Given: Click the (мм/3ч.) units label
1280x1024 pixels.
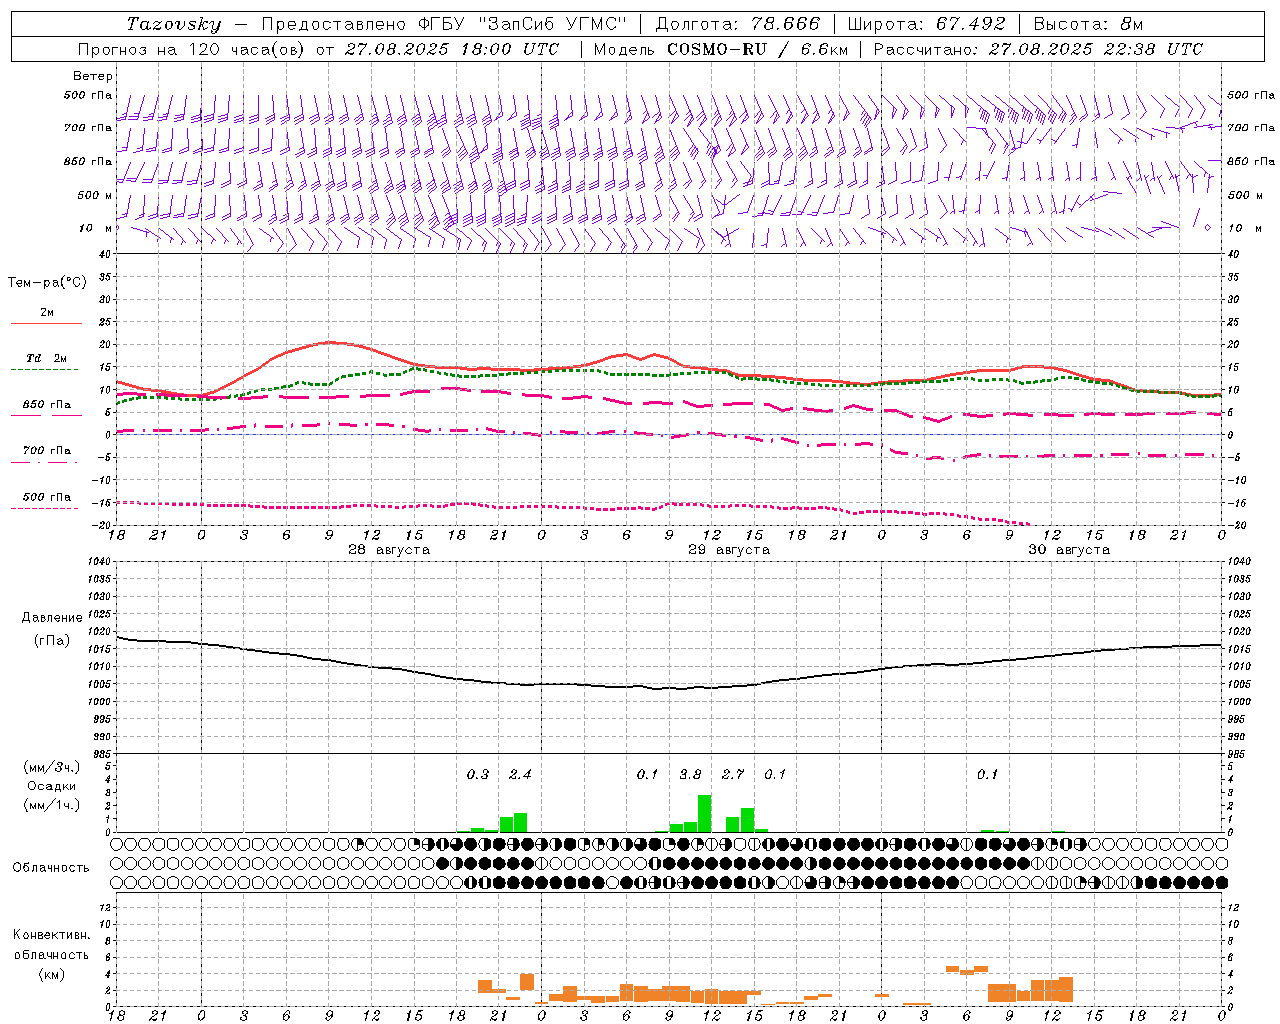Looking at the screenshot, I should tap(52, 767).
